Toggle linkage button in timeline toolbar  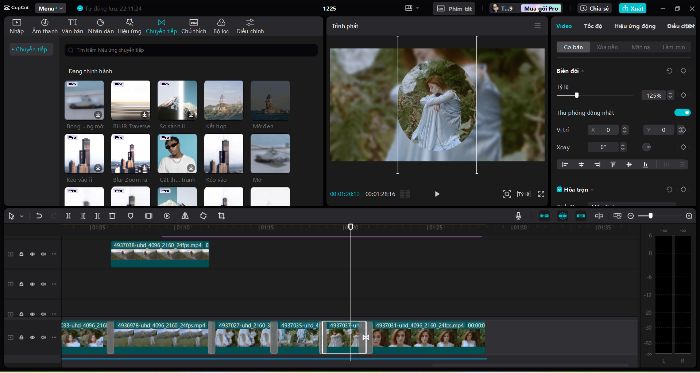pos(581,216)
